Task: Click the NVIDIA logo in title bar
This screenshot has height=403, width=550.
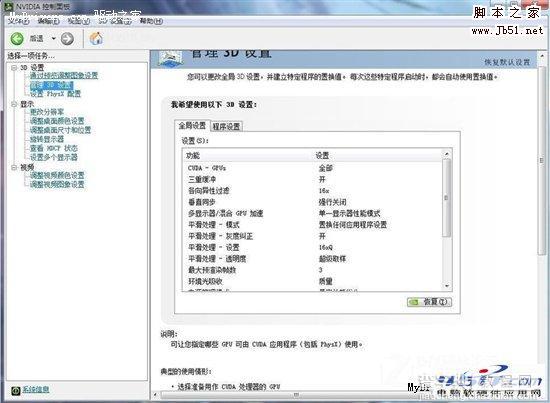Action: 9,6
